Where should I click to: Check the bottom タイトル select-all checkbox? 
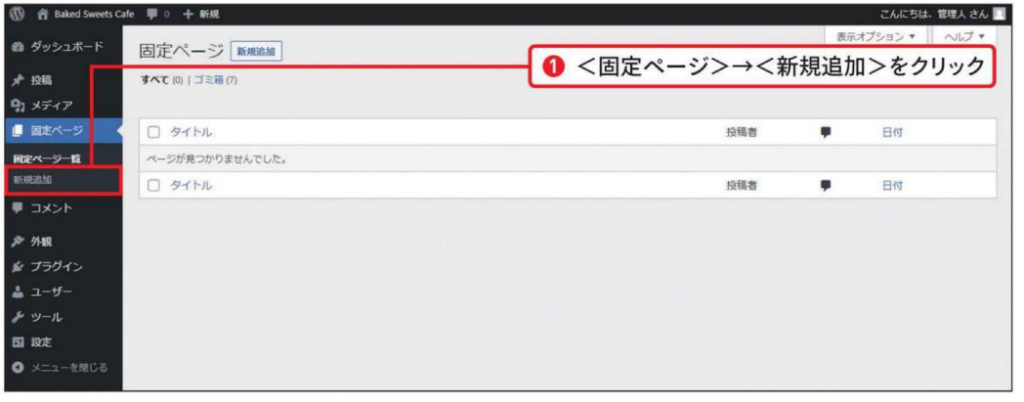click(154, 185)
